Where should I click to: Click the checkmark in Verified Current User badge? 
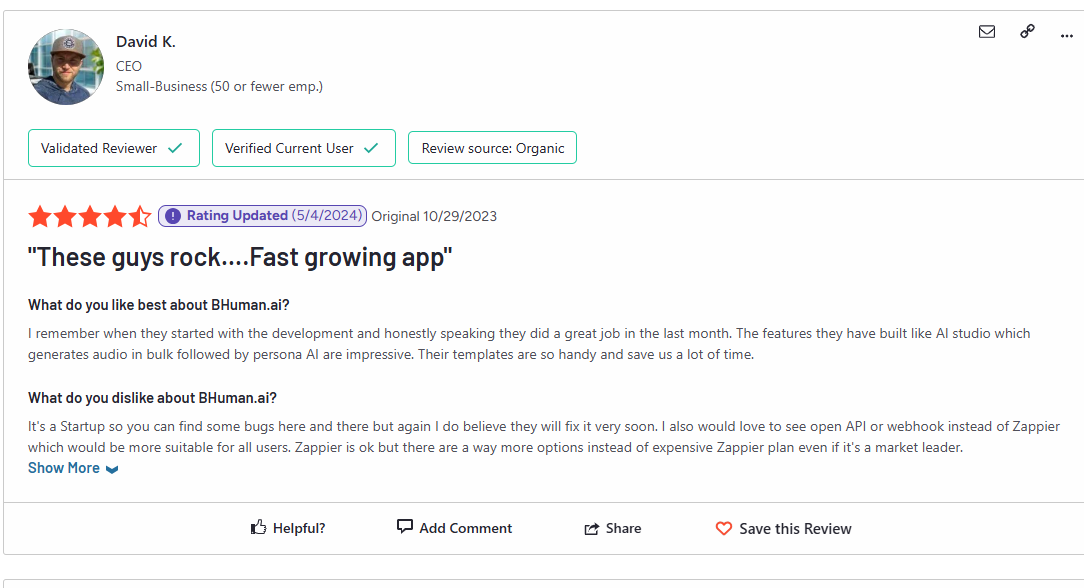coord(371,148)
